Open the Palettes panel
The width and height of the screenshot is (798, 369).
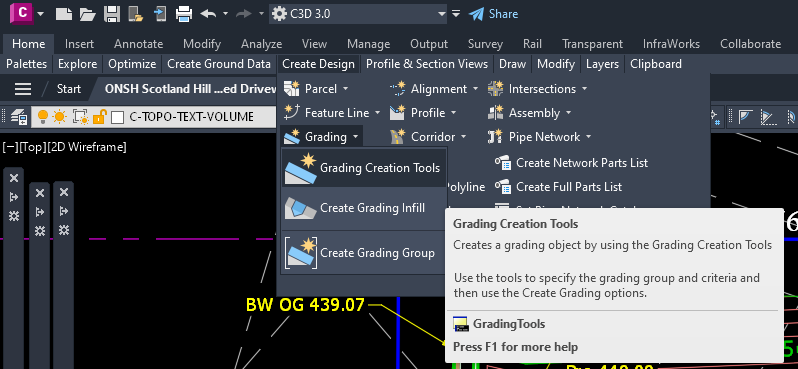pos(26,64)
